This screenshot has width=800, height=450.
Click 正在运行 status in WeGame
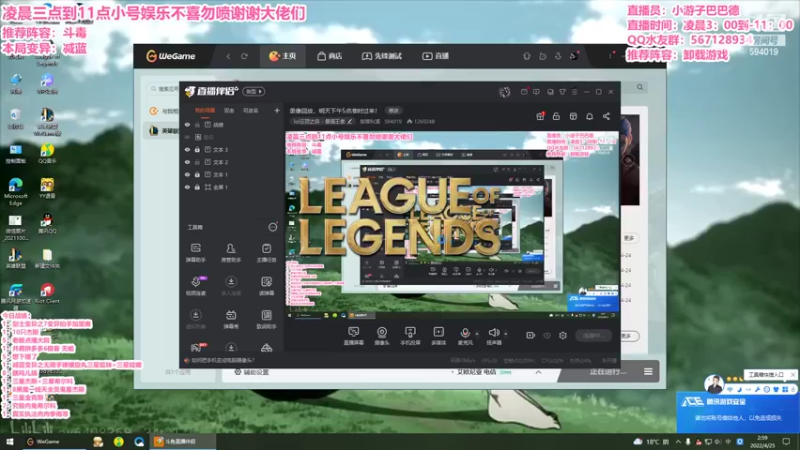click(x=608, y=371)
